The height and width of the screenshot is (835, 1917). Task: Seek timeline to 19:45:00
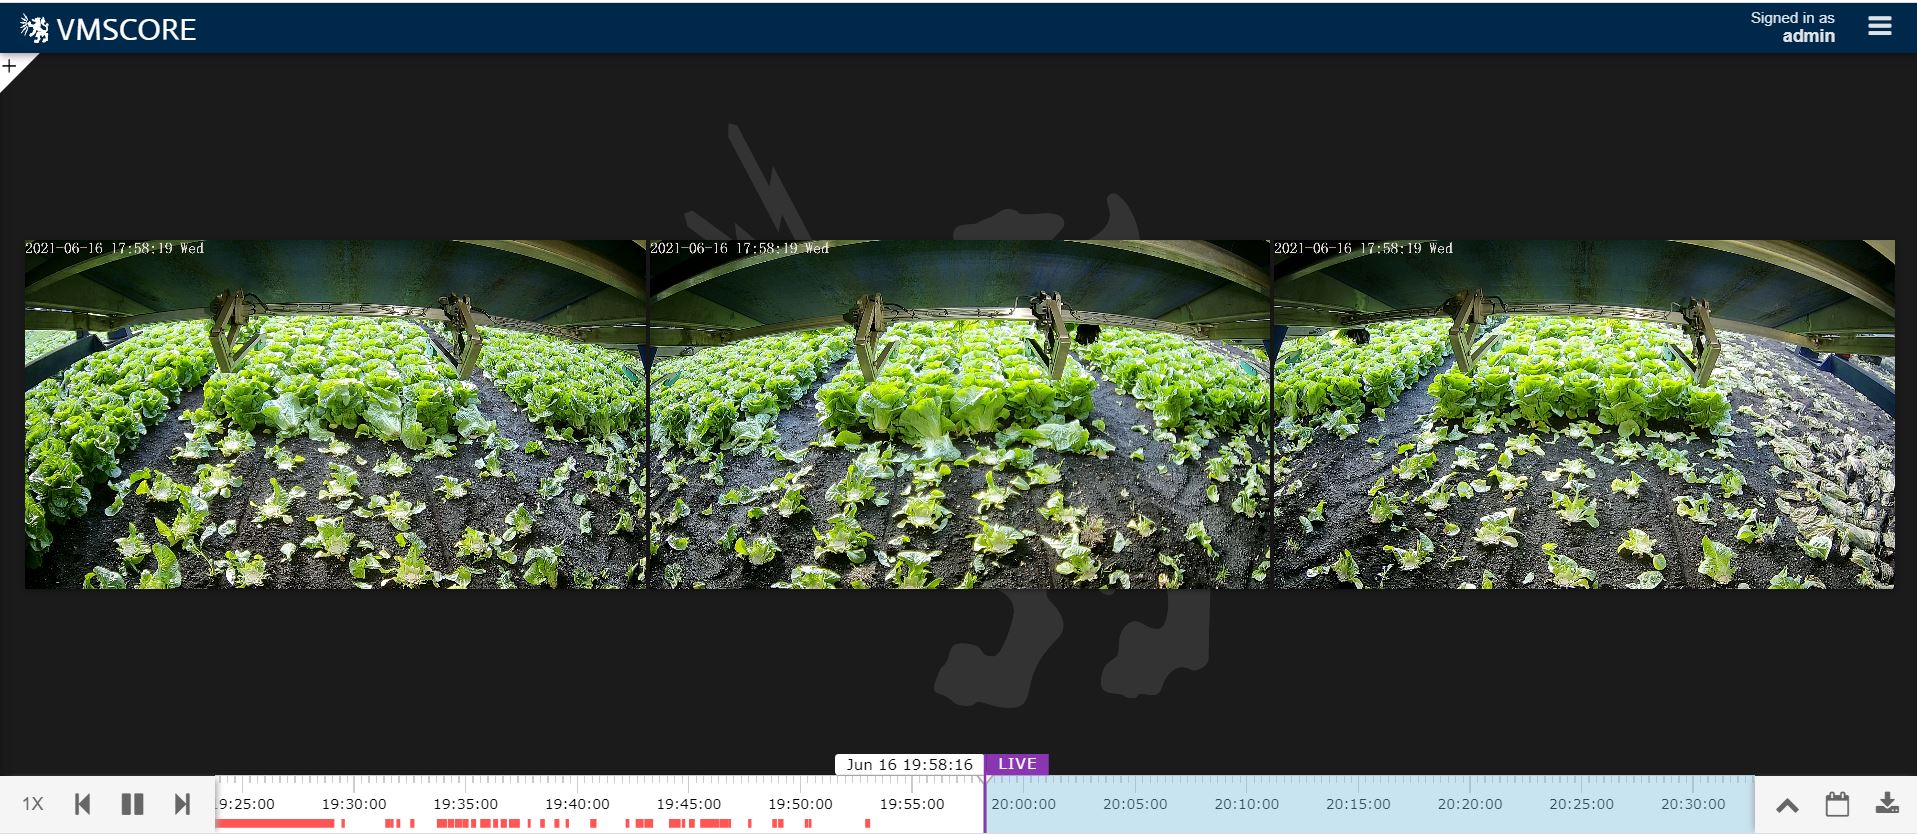[x=689, y=804]
